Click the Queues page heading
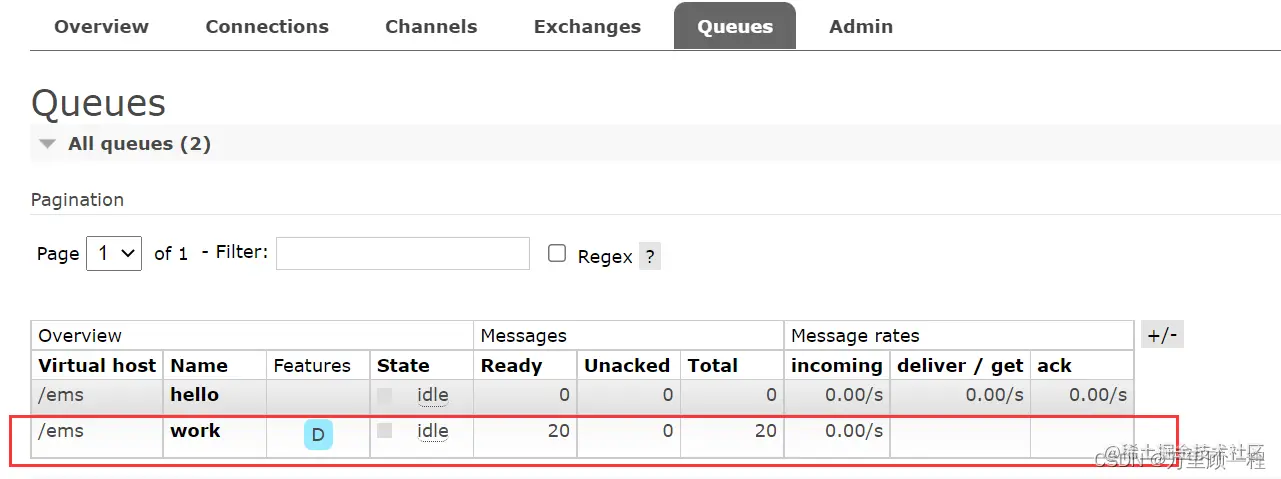 pyautogui.click(x=98, y=103)
